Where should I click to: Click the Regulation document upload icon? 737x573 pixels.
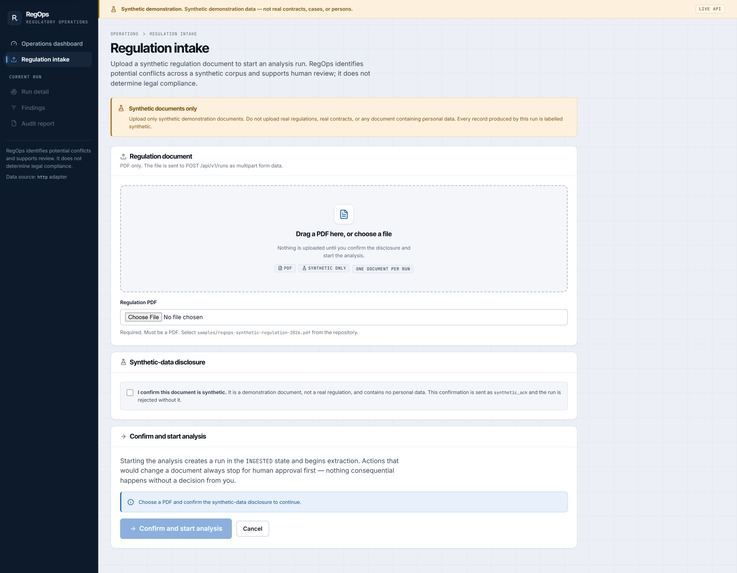tap(123, 157)
